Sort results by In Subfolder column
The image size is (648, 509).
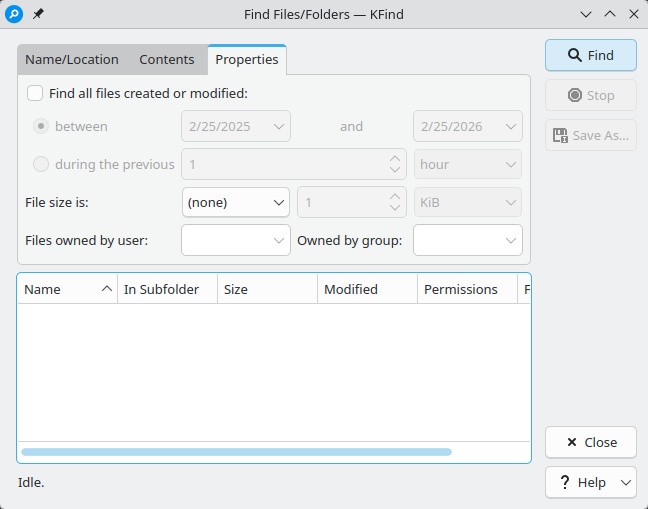167,290
